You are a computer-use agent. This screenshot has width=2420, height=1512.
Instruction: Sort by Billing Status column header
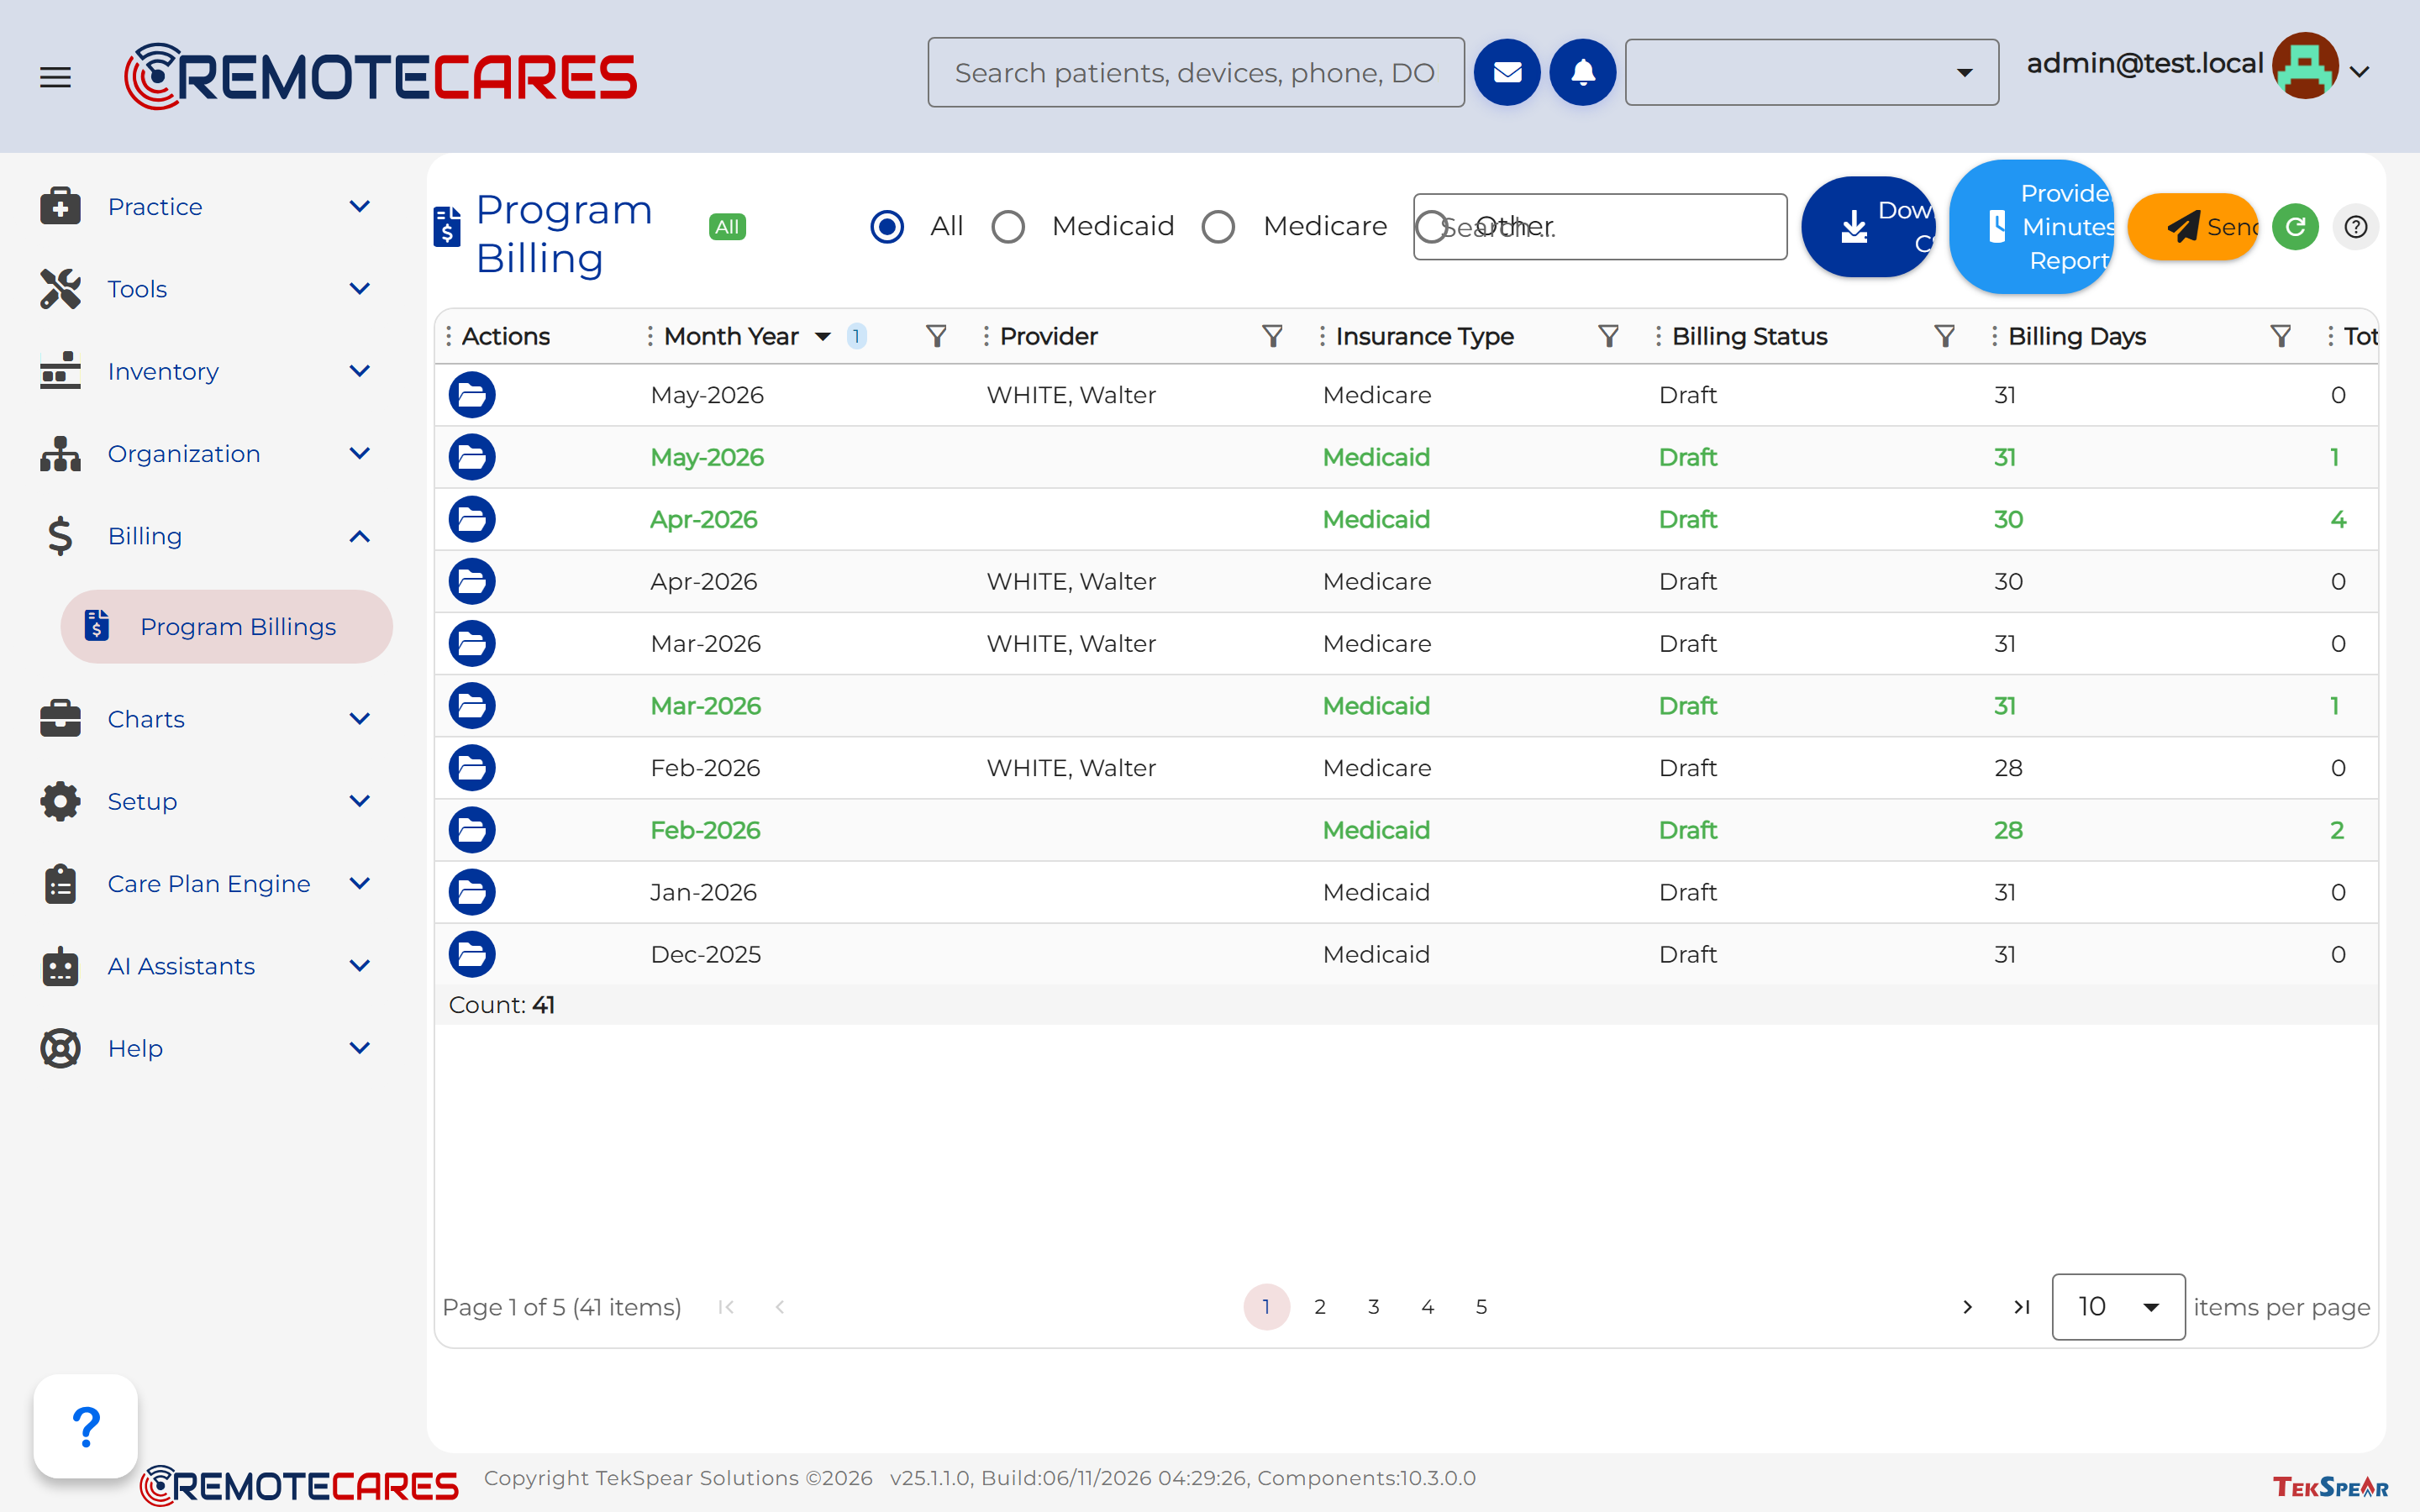pyautogui.click(x=1750, y=336)
